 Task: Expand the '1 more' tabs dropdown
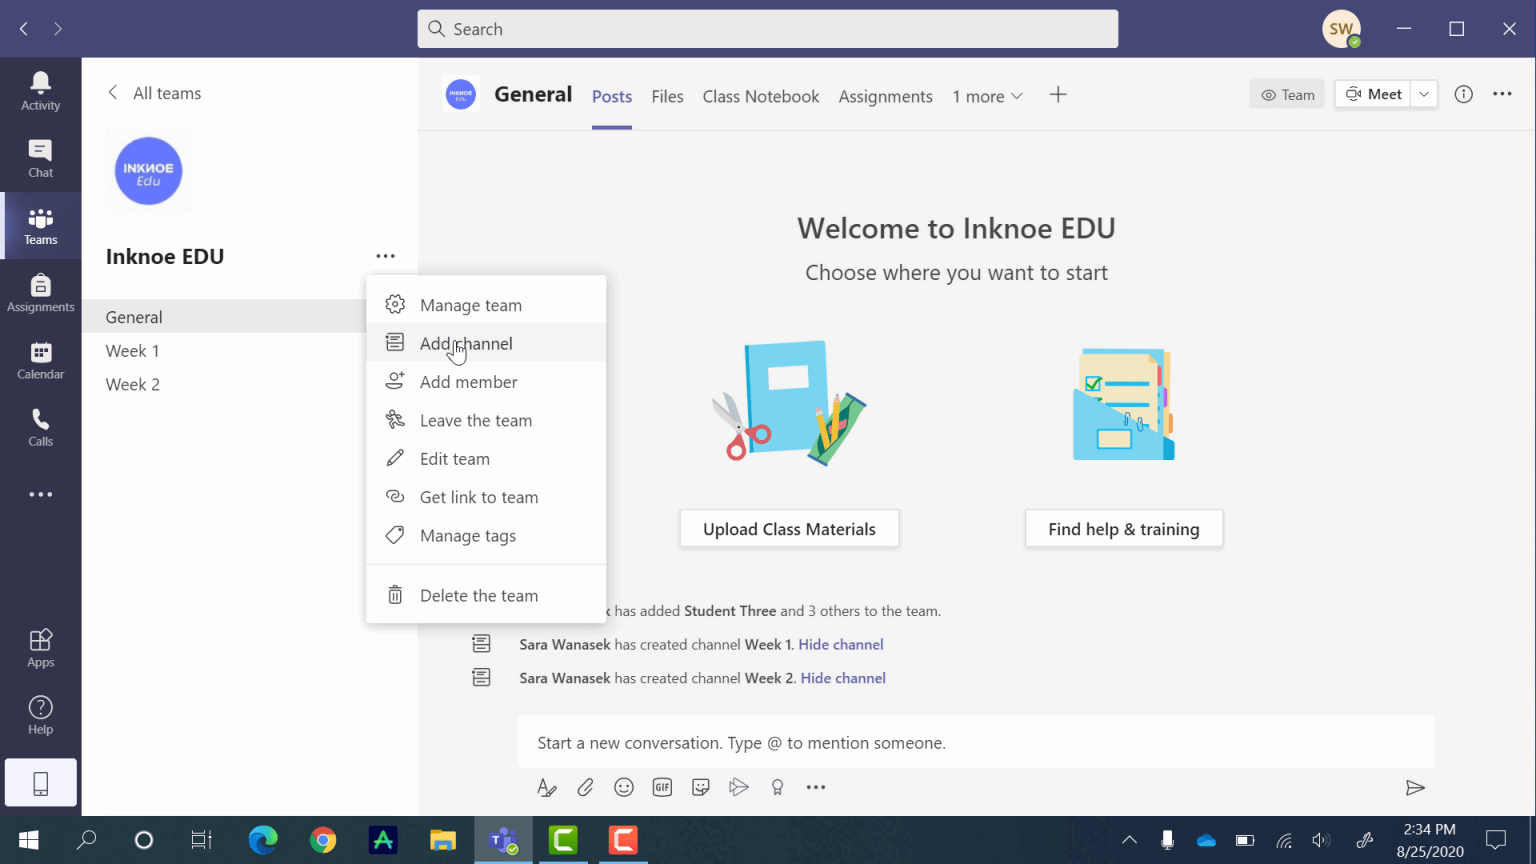tap(987, 96)
